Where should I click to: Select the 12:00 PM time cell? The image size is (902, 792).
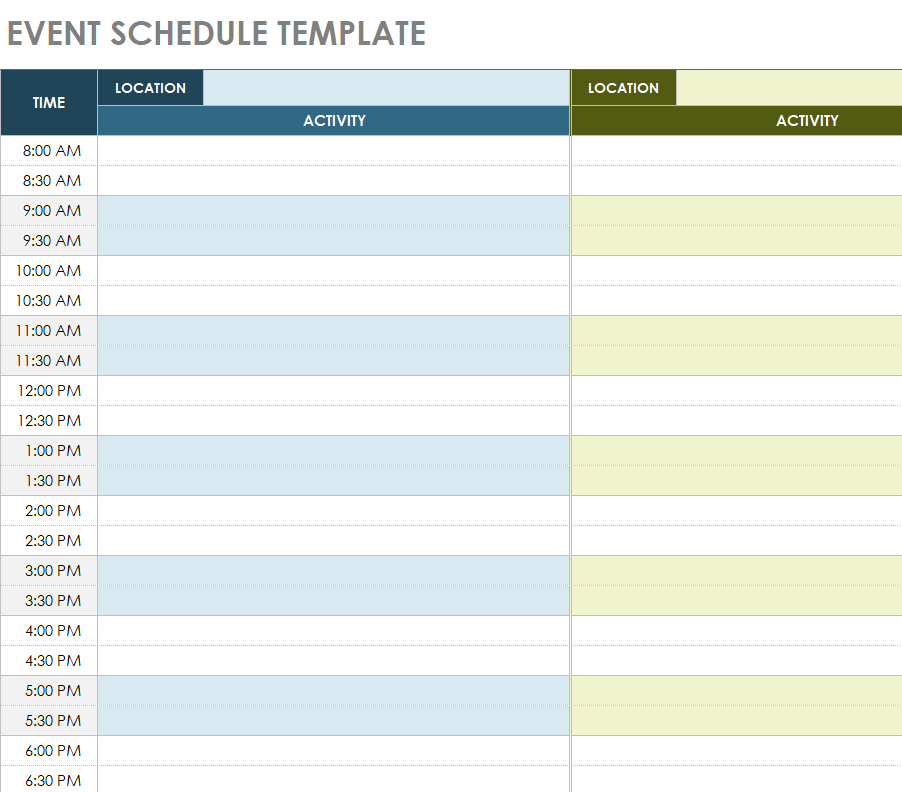click(49, 391)
